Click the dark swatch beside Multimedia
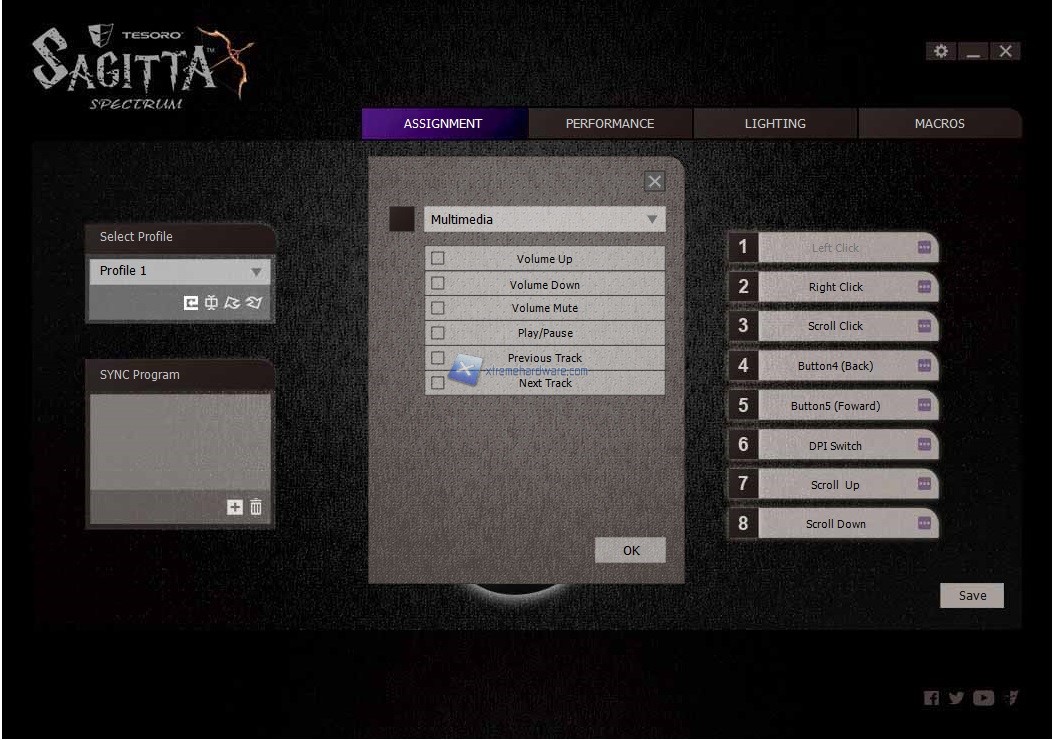 pos(402,220)
